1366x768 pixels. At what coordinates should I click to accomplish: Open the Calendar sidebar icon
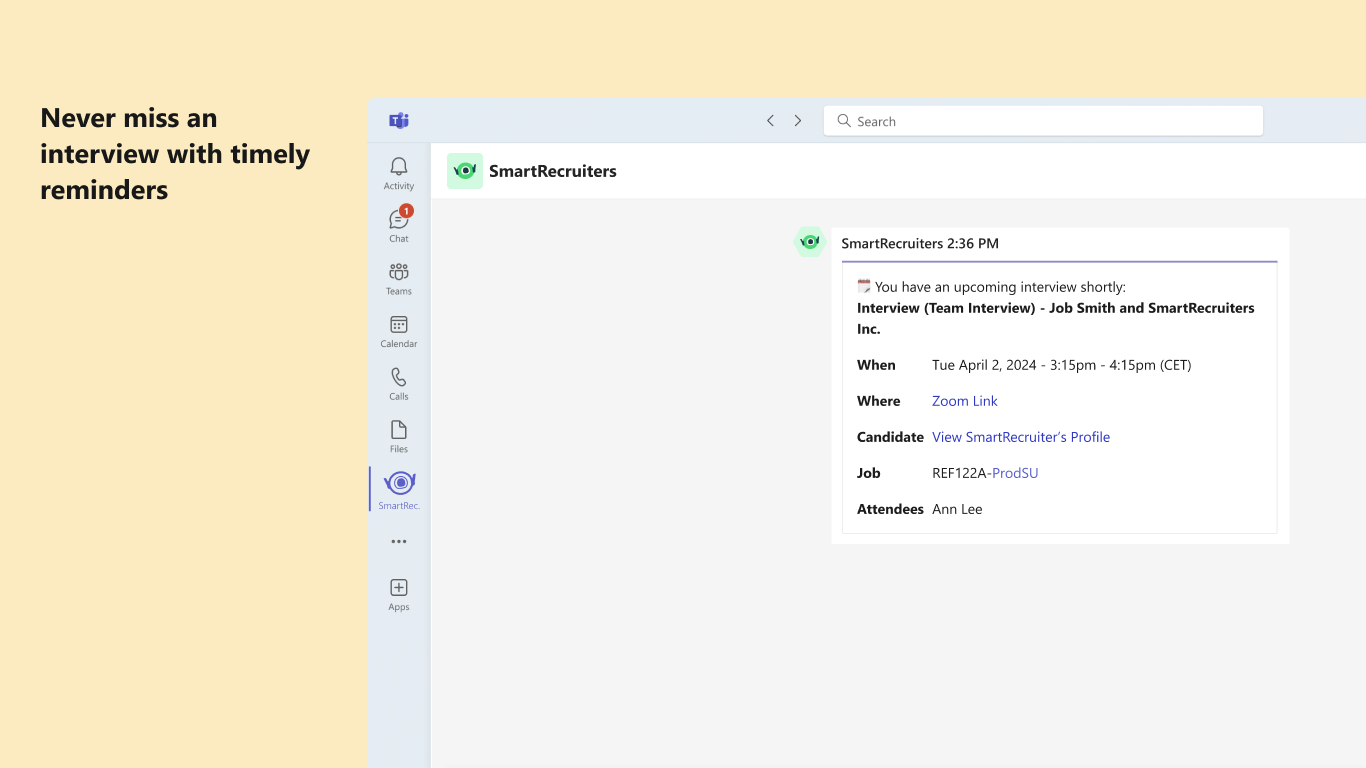coord(399,331)
